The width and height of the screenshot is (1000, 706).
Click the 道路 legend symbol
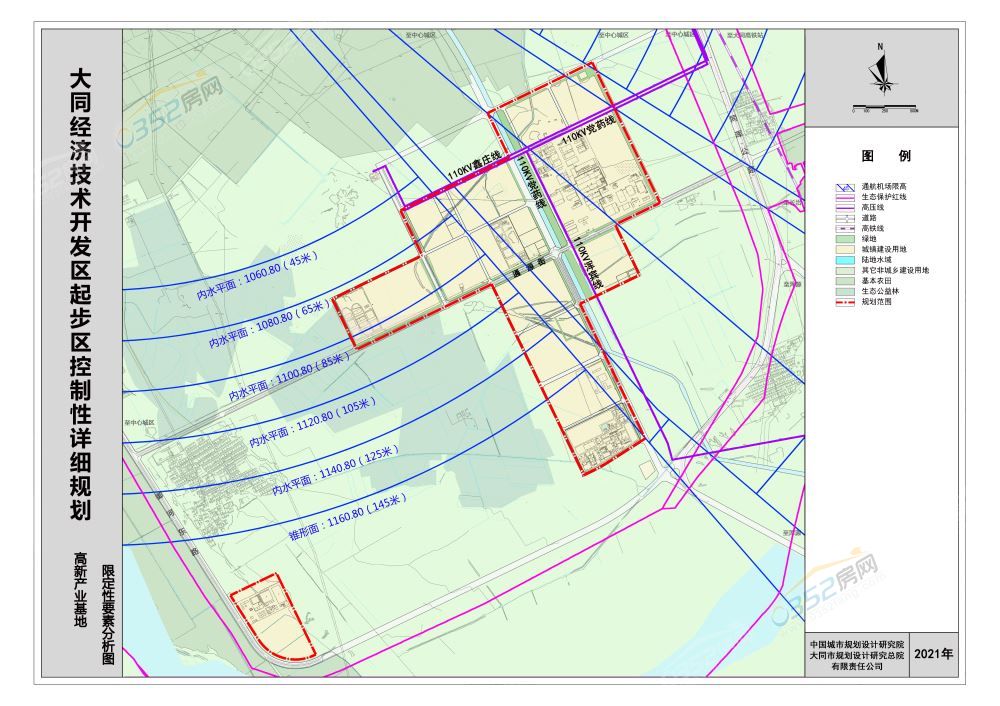(846, 217)
